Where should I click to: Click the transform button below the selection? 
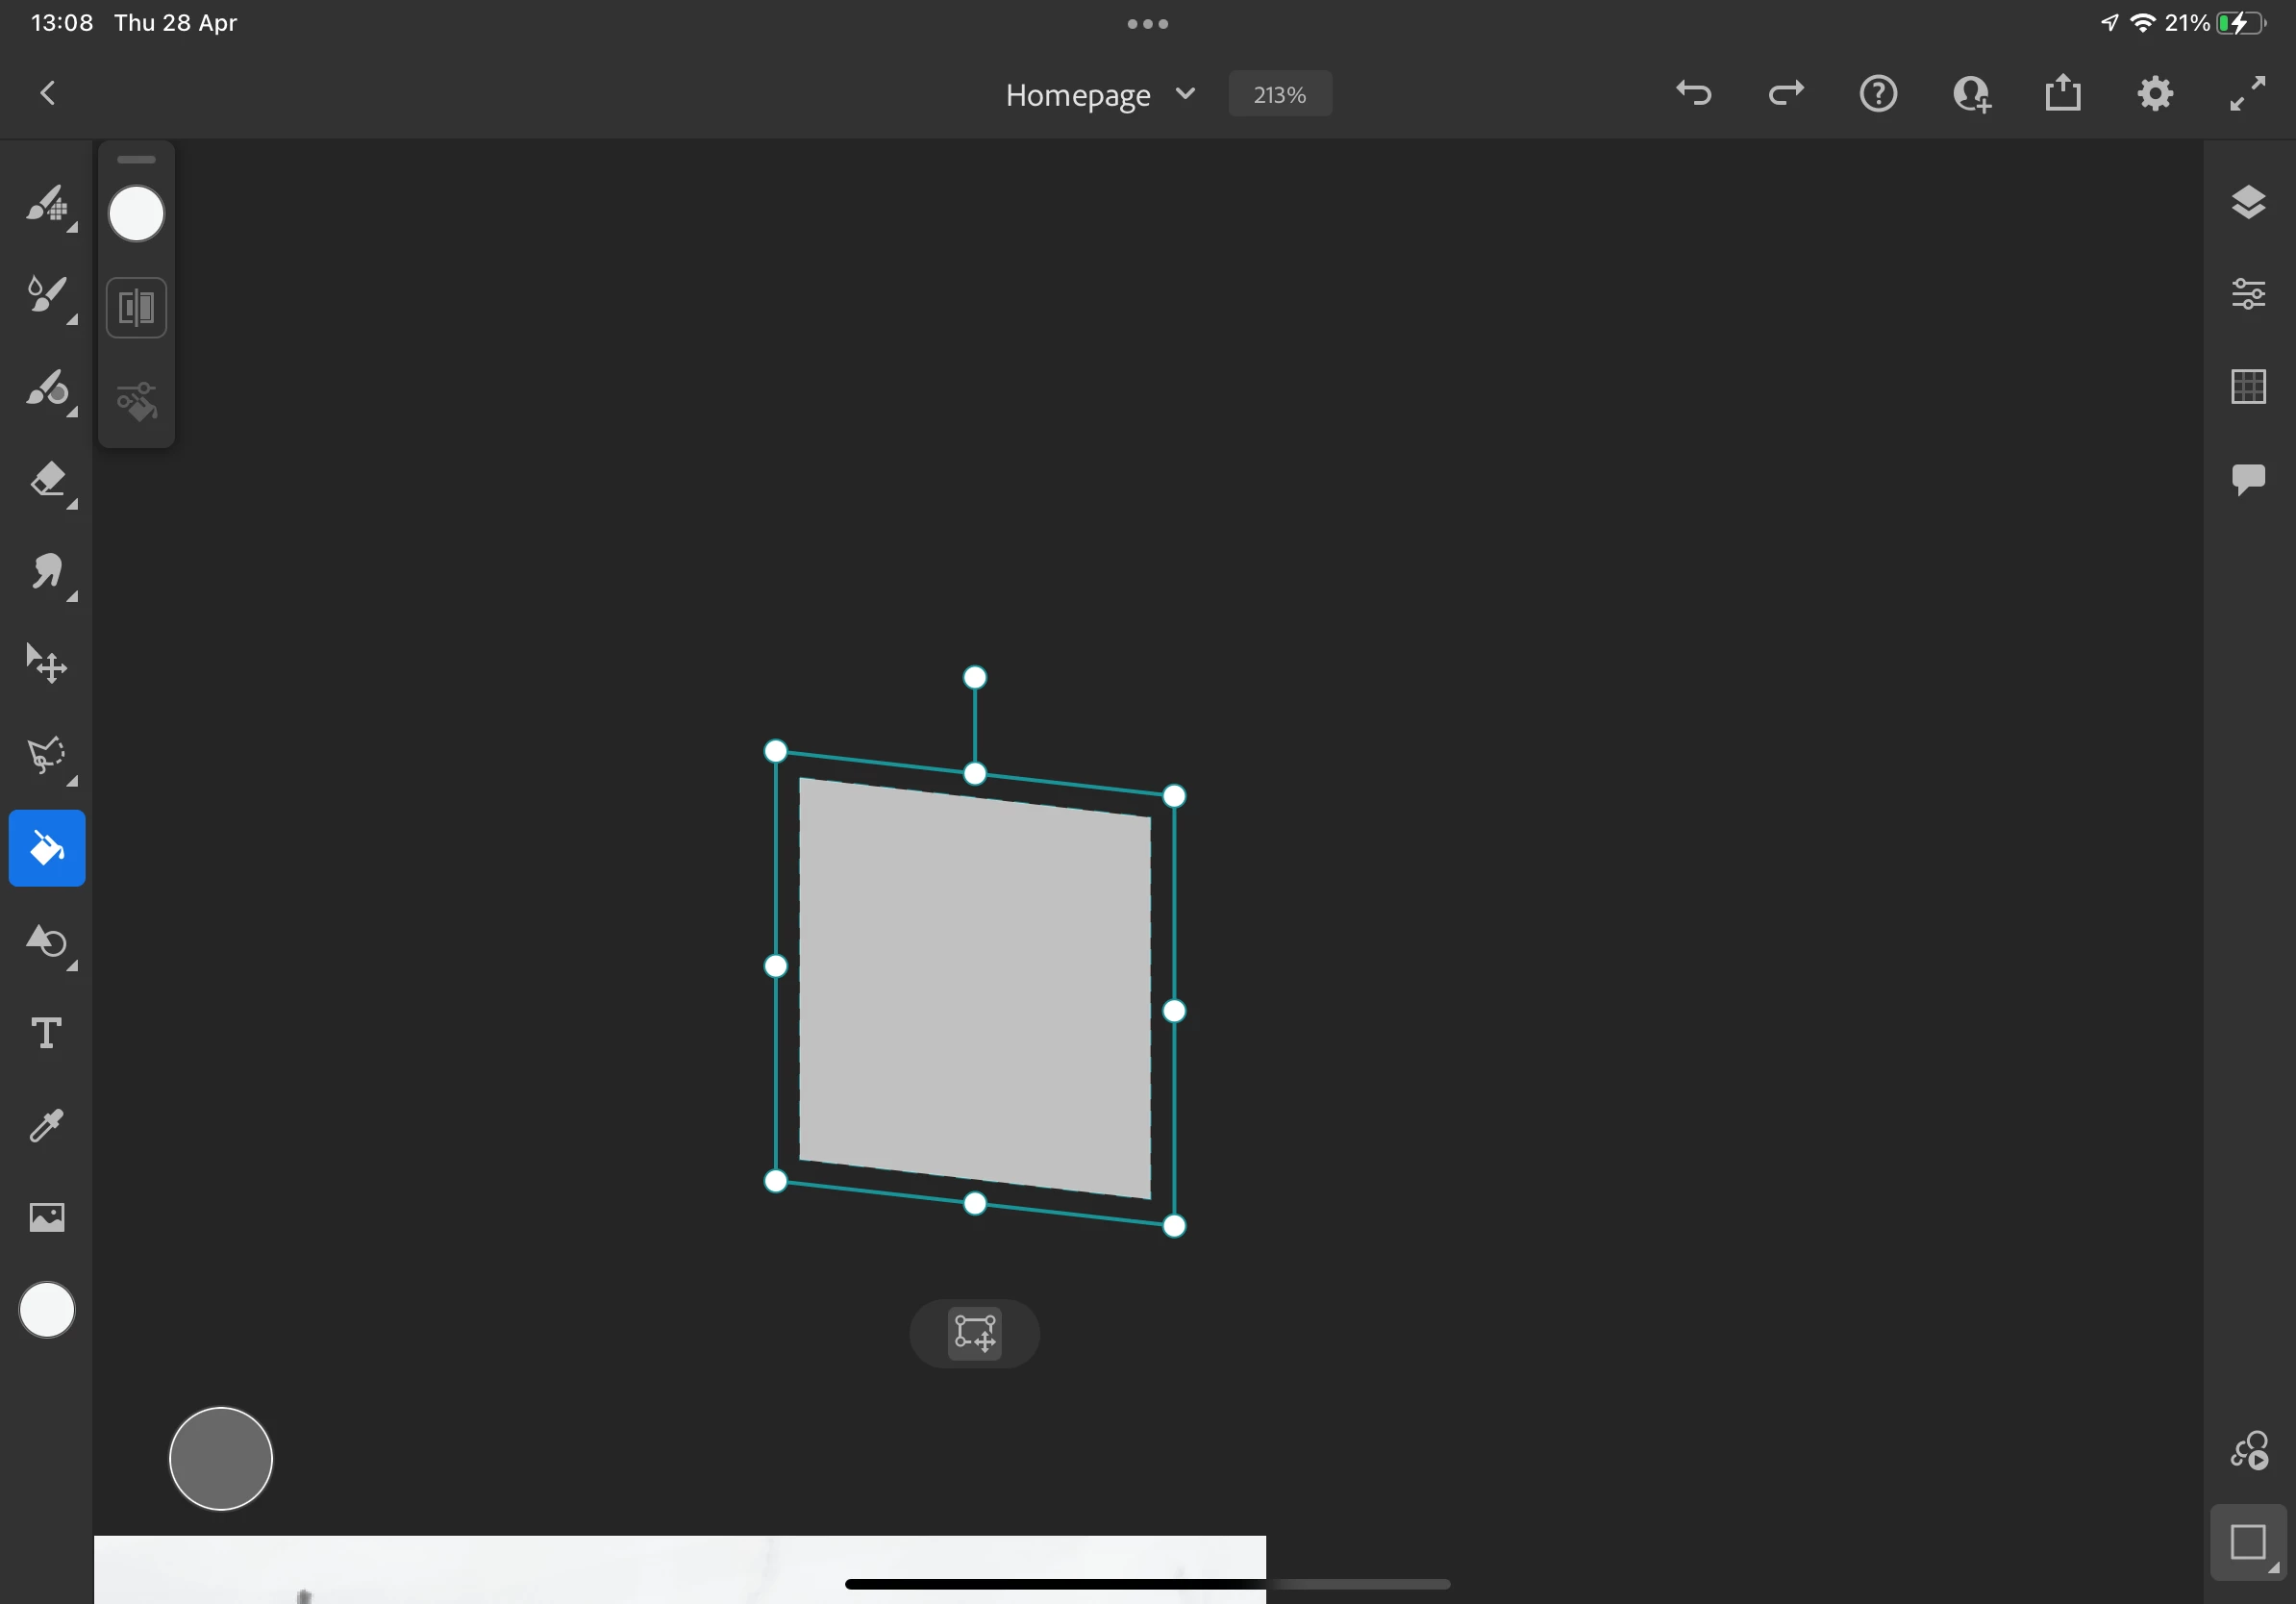pos(974,1333)
